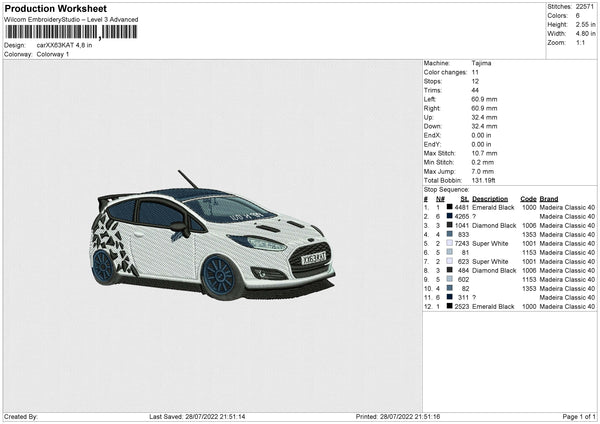Click the Max Jump value '7.0 mm'
This screenshot has height=424, width=600.
483,171
